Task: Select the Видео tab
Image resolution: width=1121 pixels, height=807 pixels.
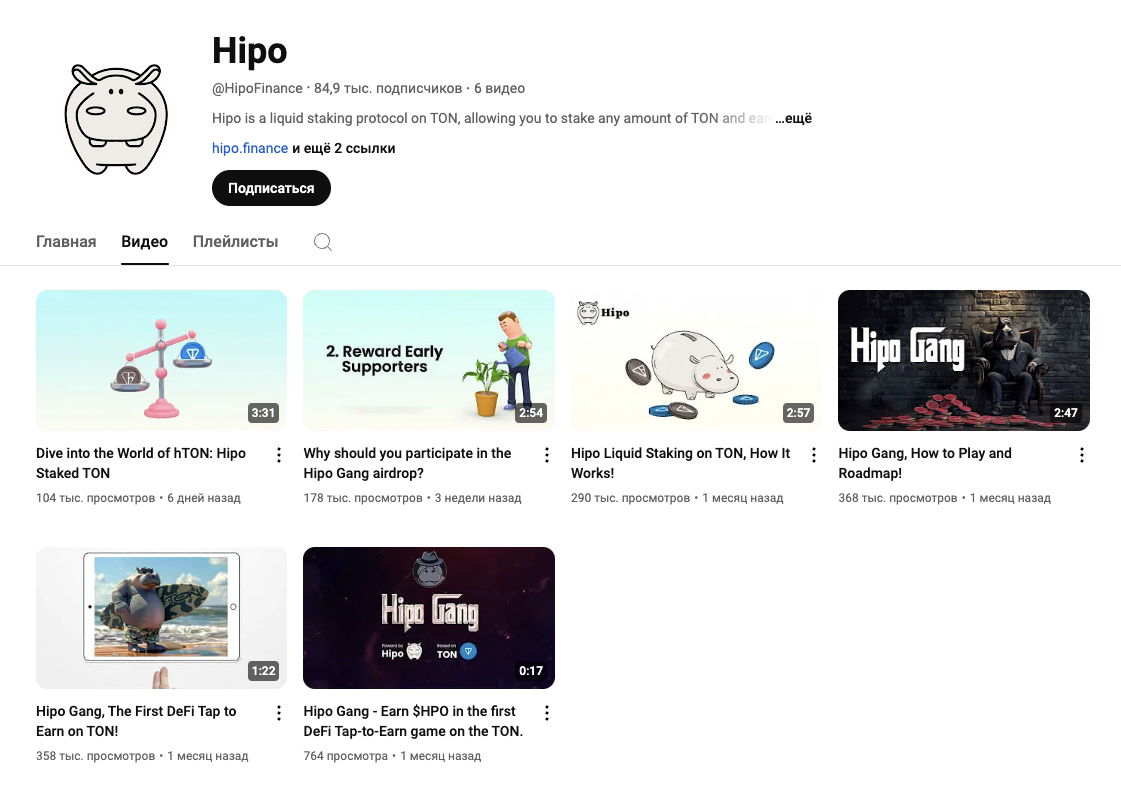Action: pyautogui.click(x=144, y=242)
